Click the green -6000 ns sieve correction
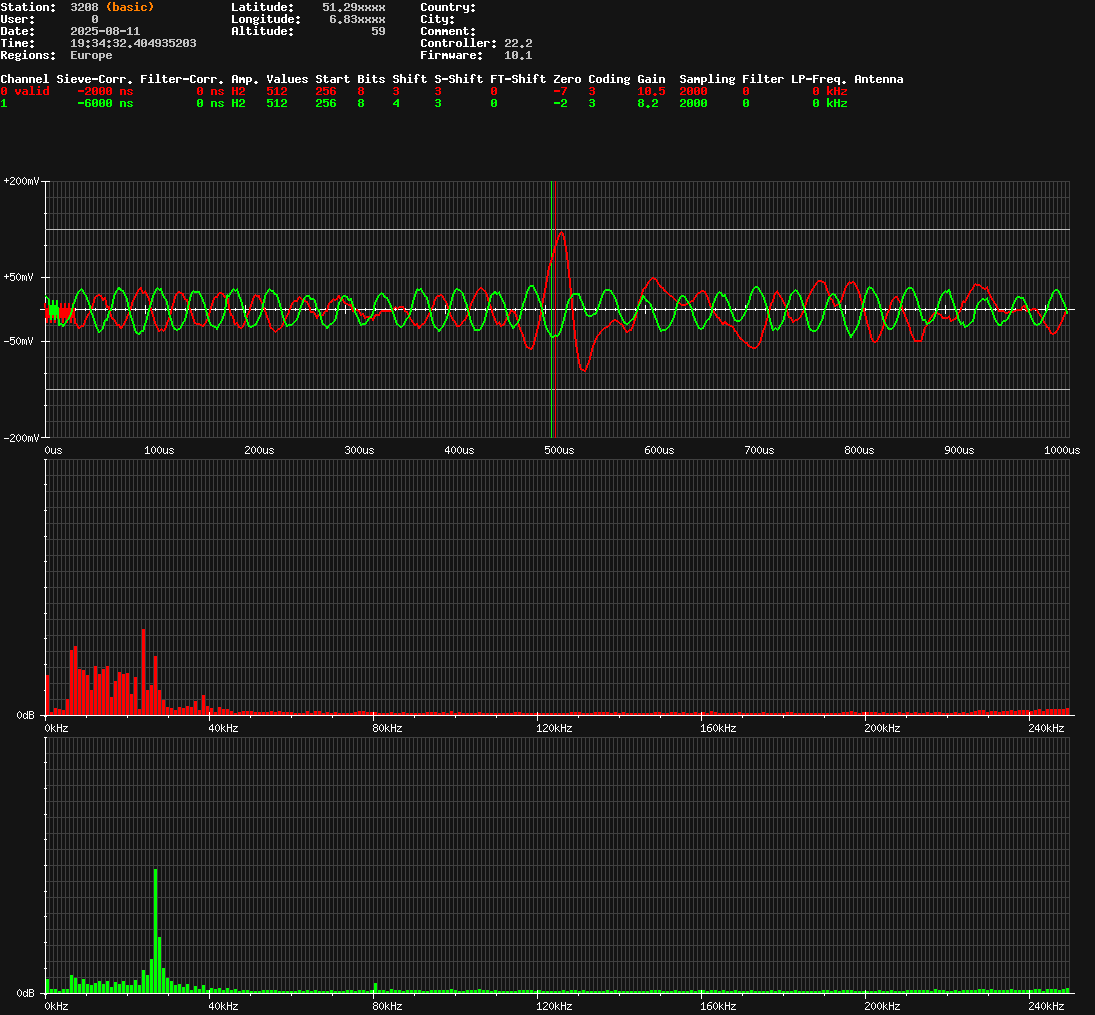Viewport: 1095px width, 1015px height. click(x=105, y=103)
